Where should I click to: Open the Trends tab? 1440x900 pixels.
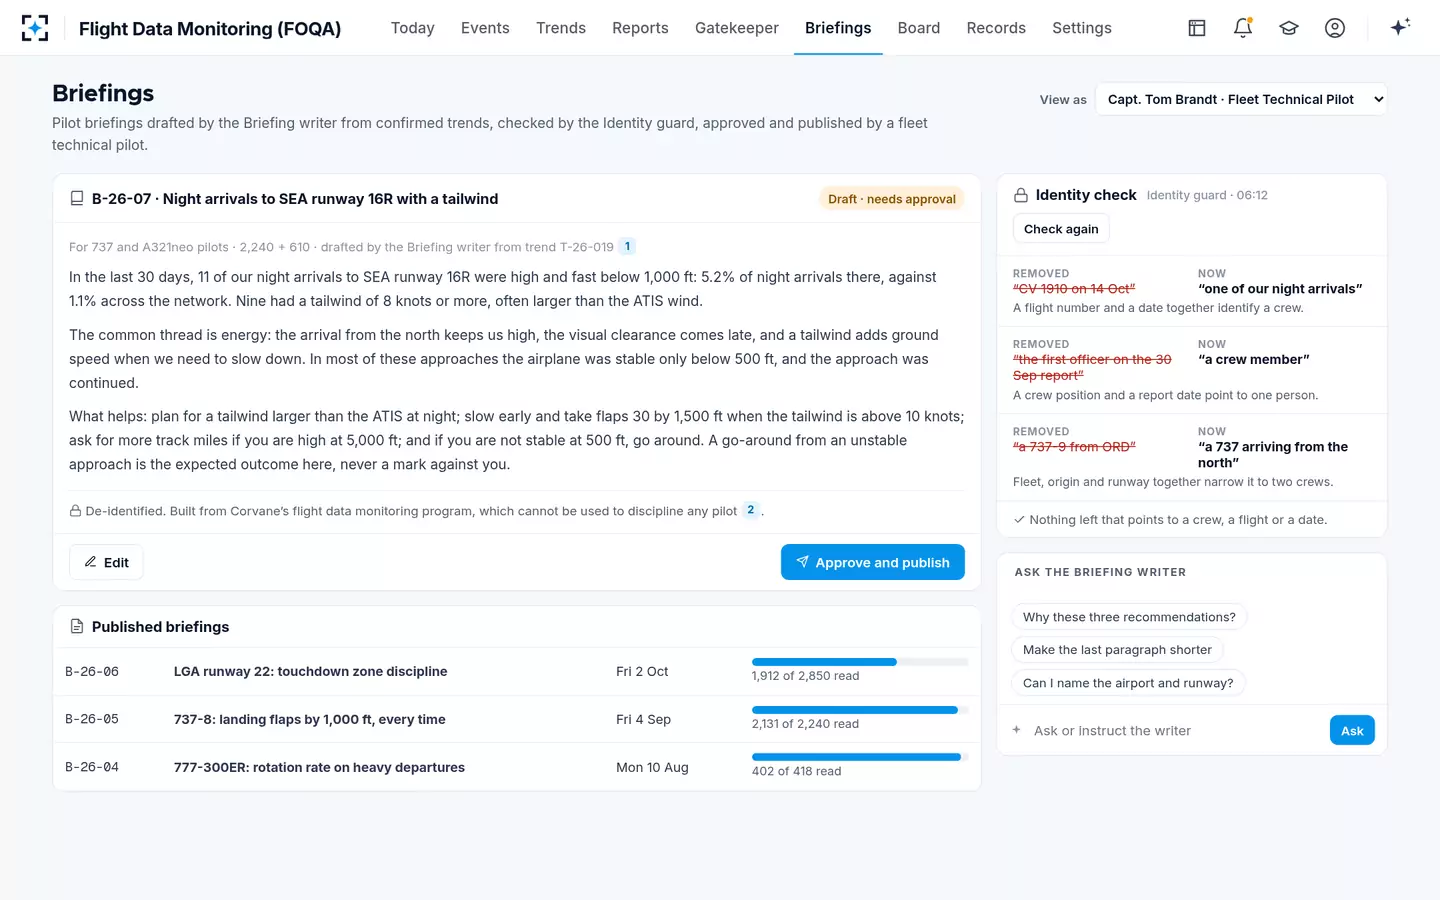coord(561,28)
